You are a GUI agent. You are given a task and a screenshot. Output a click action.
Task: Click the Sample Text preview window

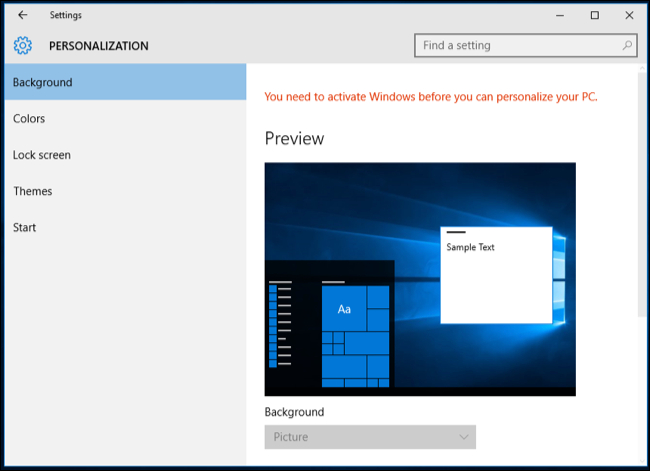point(496,275)
